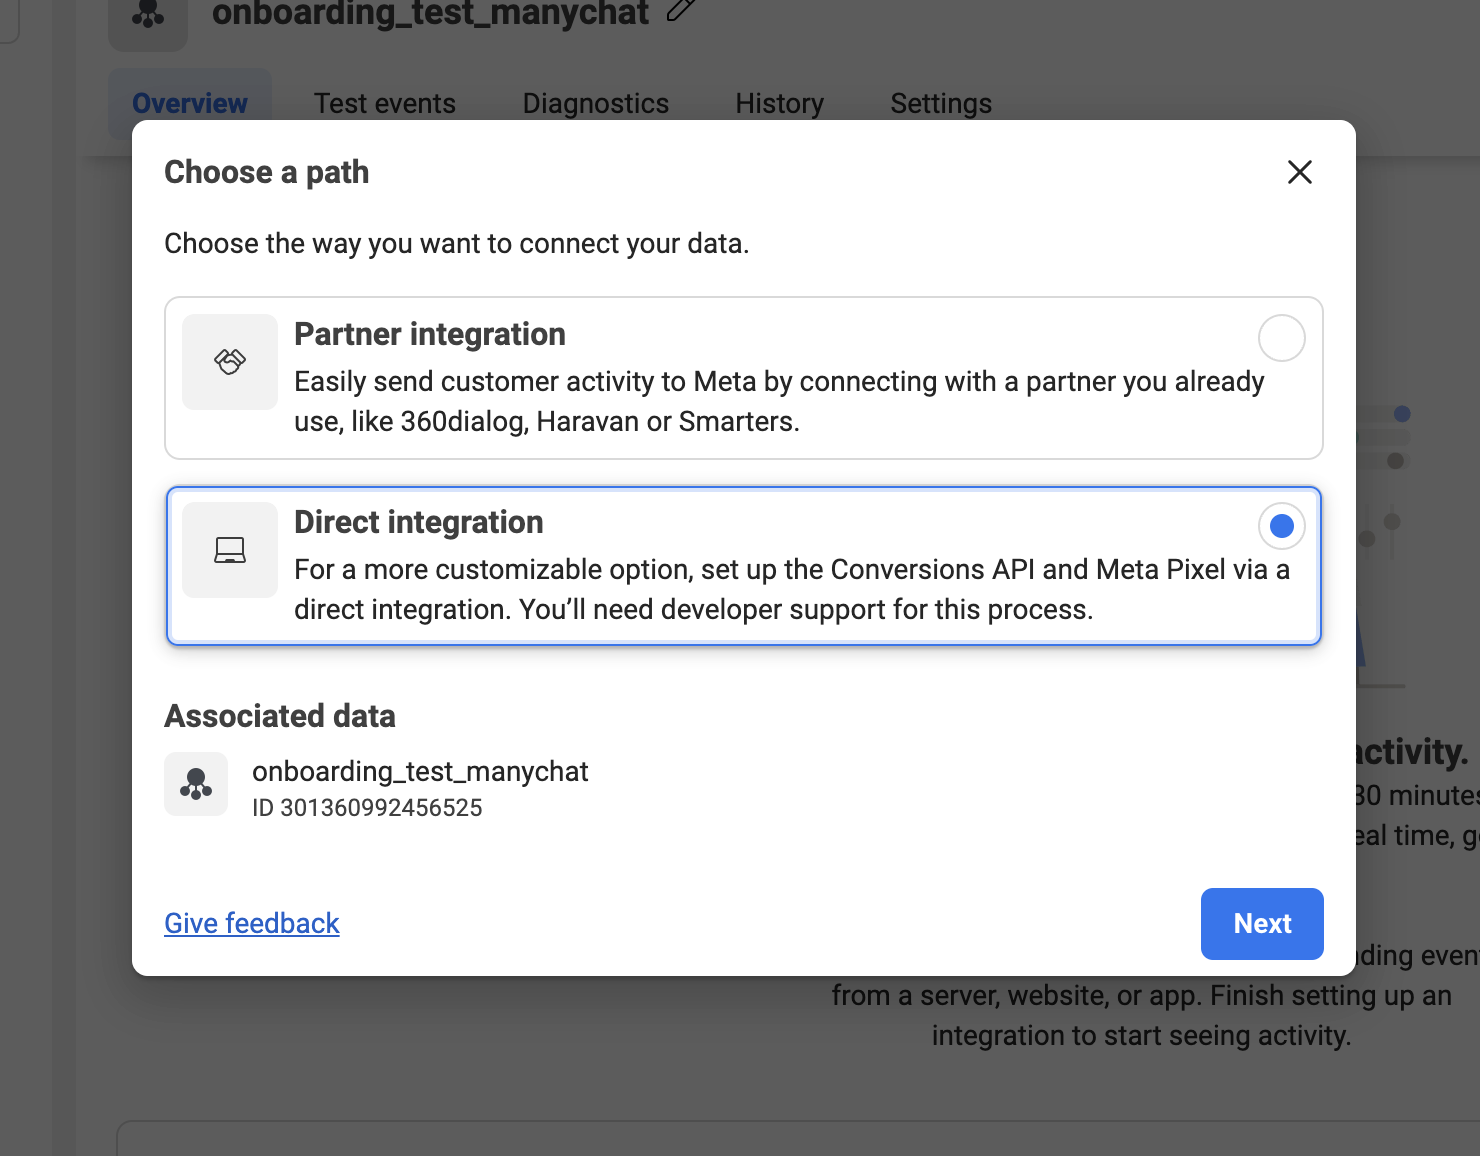Select the Partner integration radio button
Screen dimensions: 1480x1156
click(x=1281, y=338)
